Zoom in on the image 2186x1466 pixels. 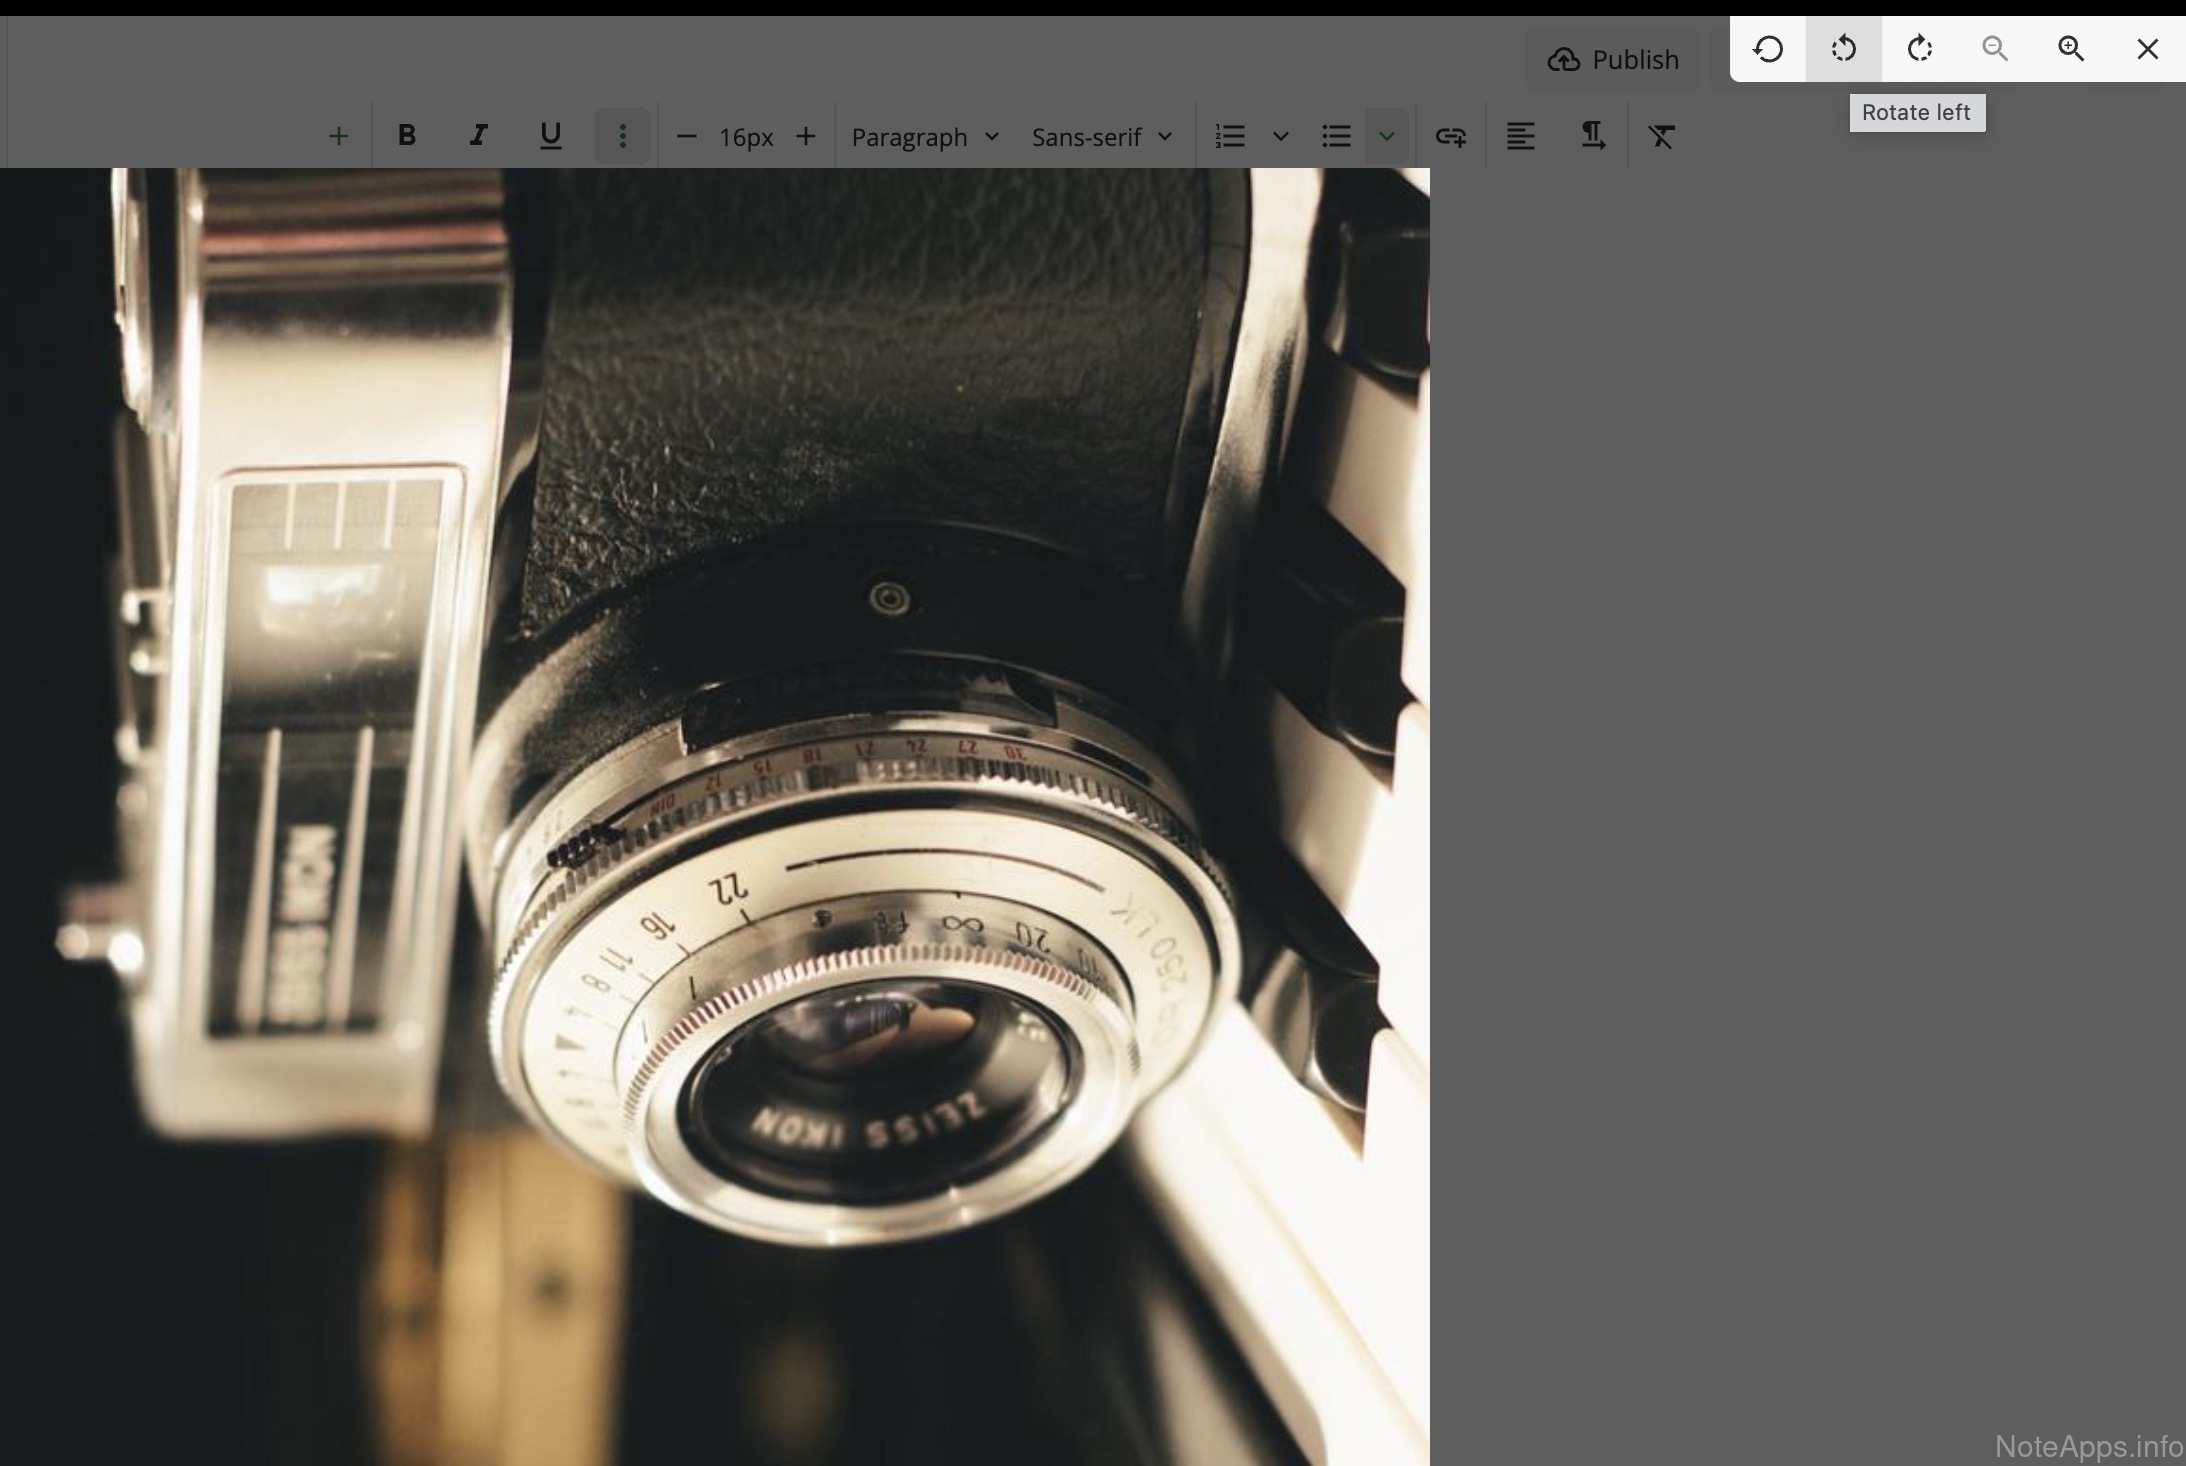tap(2071, 49)
